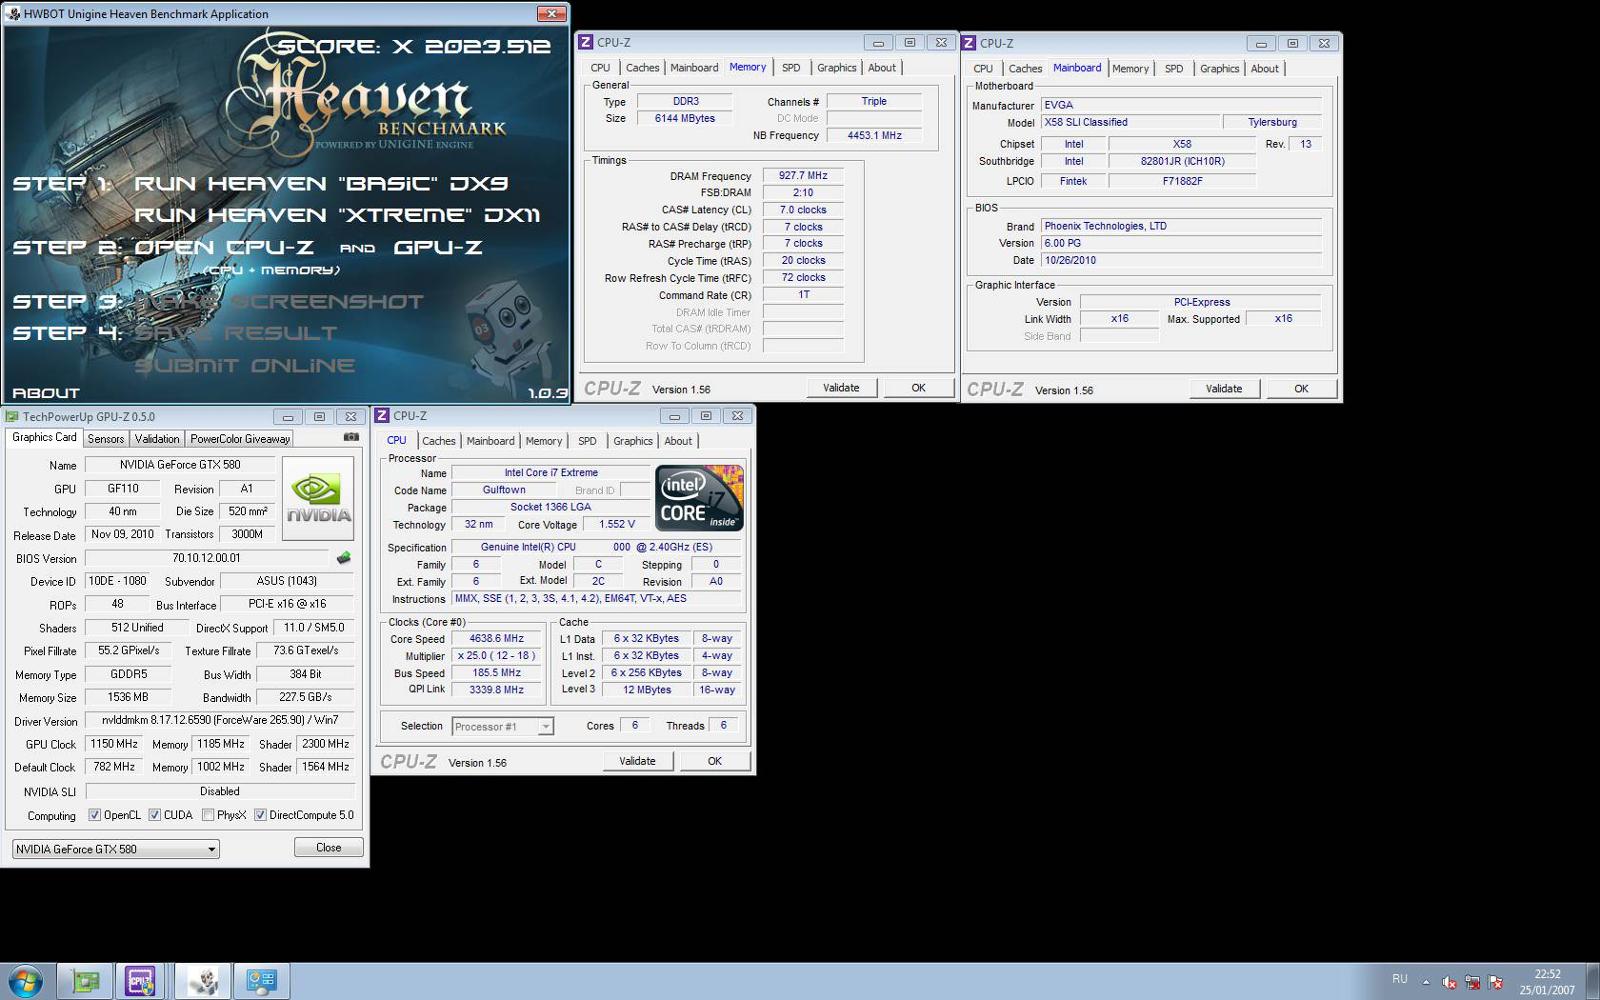Open SPD tab in the Memory CPU-Z window

pyautogui.click(x=791, y=68)
